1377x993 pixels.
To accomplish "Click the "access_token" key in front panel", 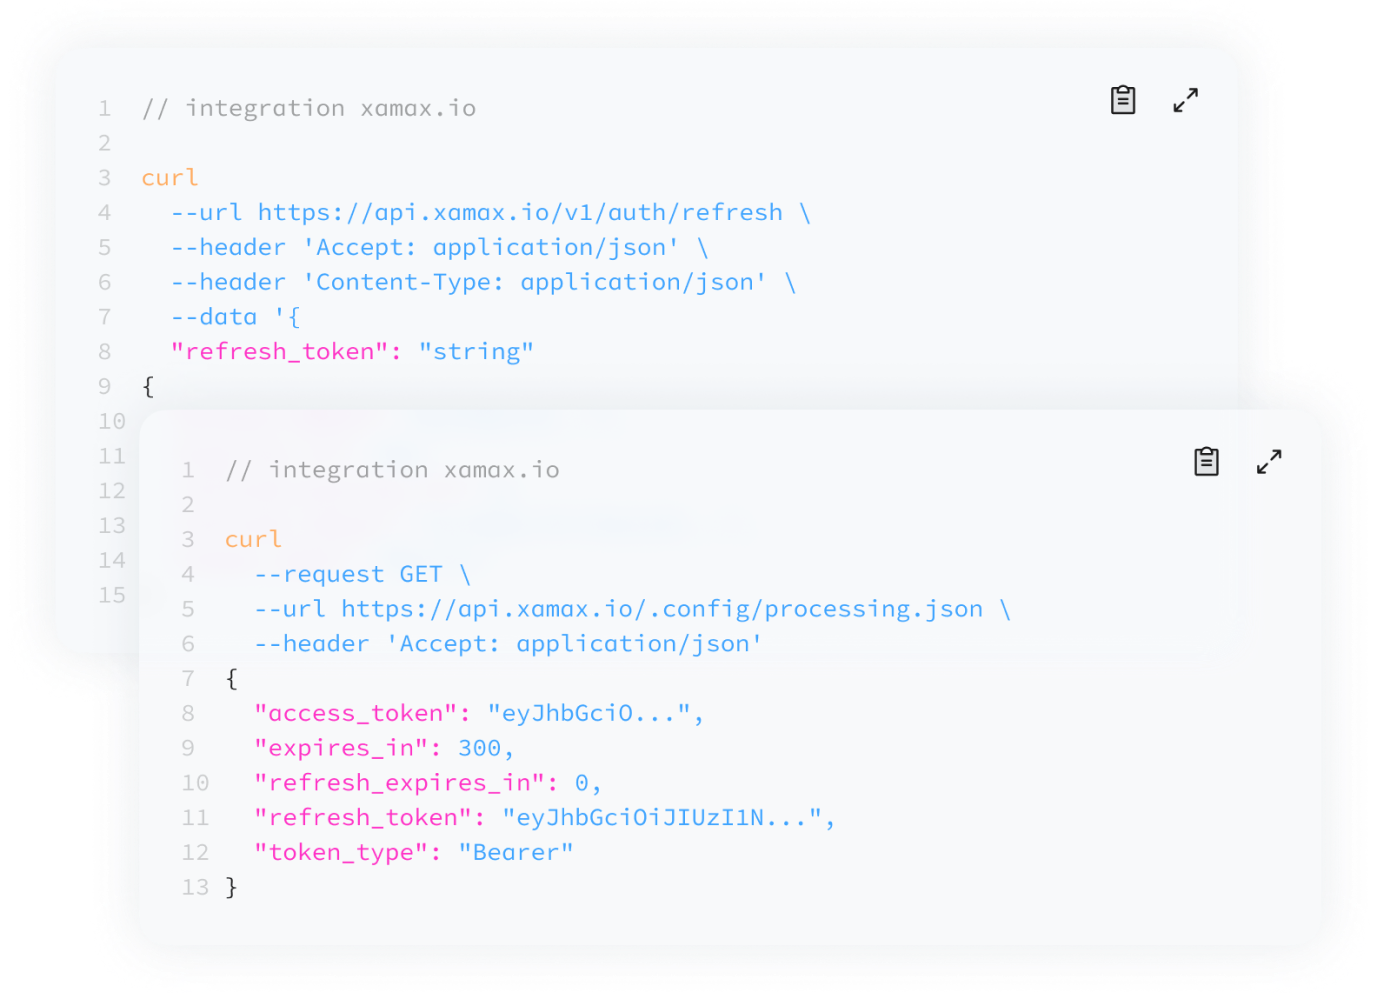I will (x=355, y=713).
